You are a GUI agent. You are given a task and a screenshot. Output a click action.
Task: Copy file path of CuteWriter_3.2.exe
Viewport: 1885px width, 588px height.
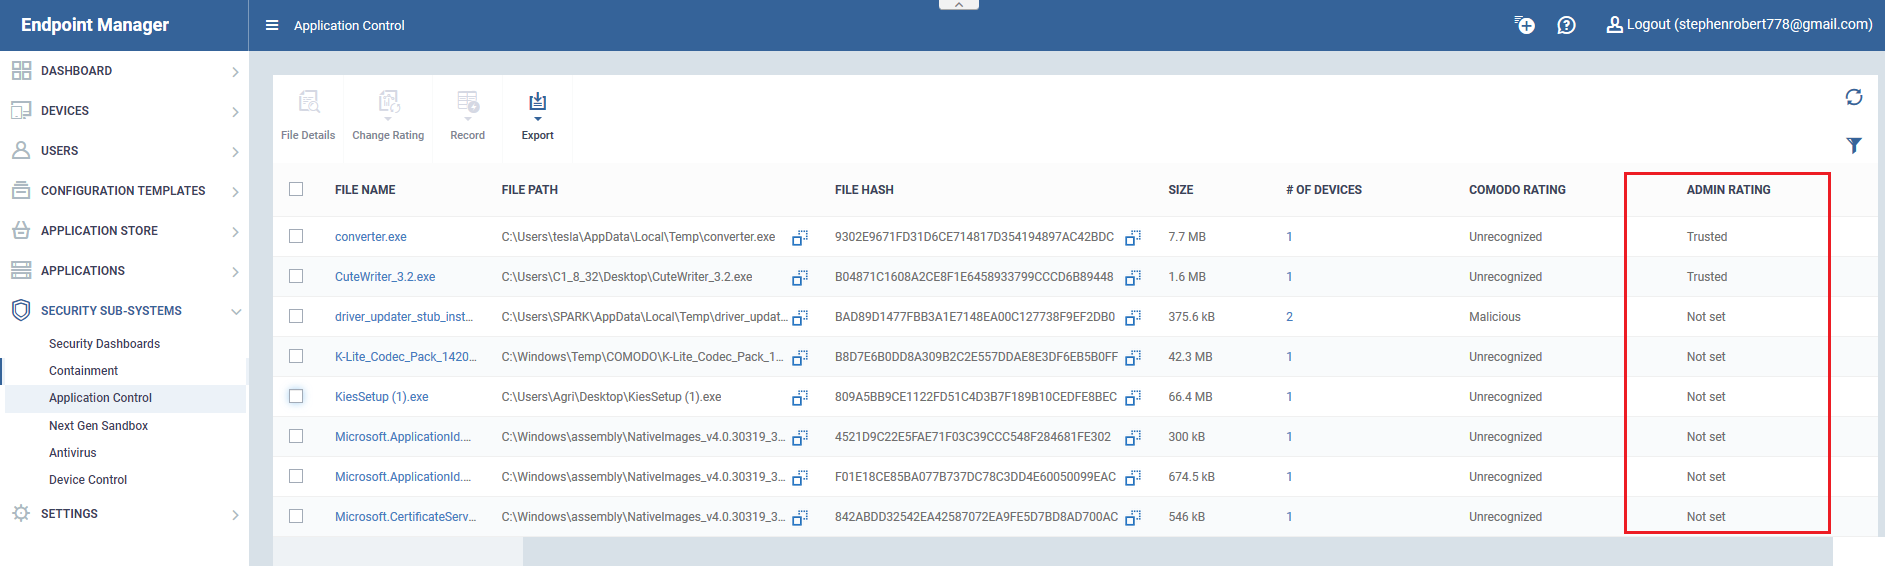pos(800,278)
